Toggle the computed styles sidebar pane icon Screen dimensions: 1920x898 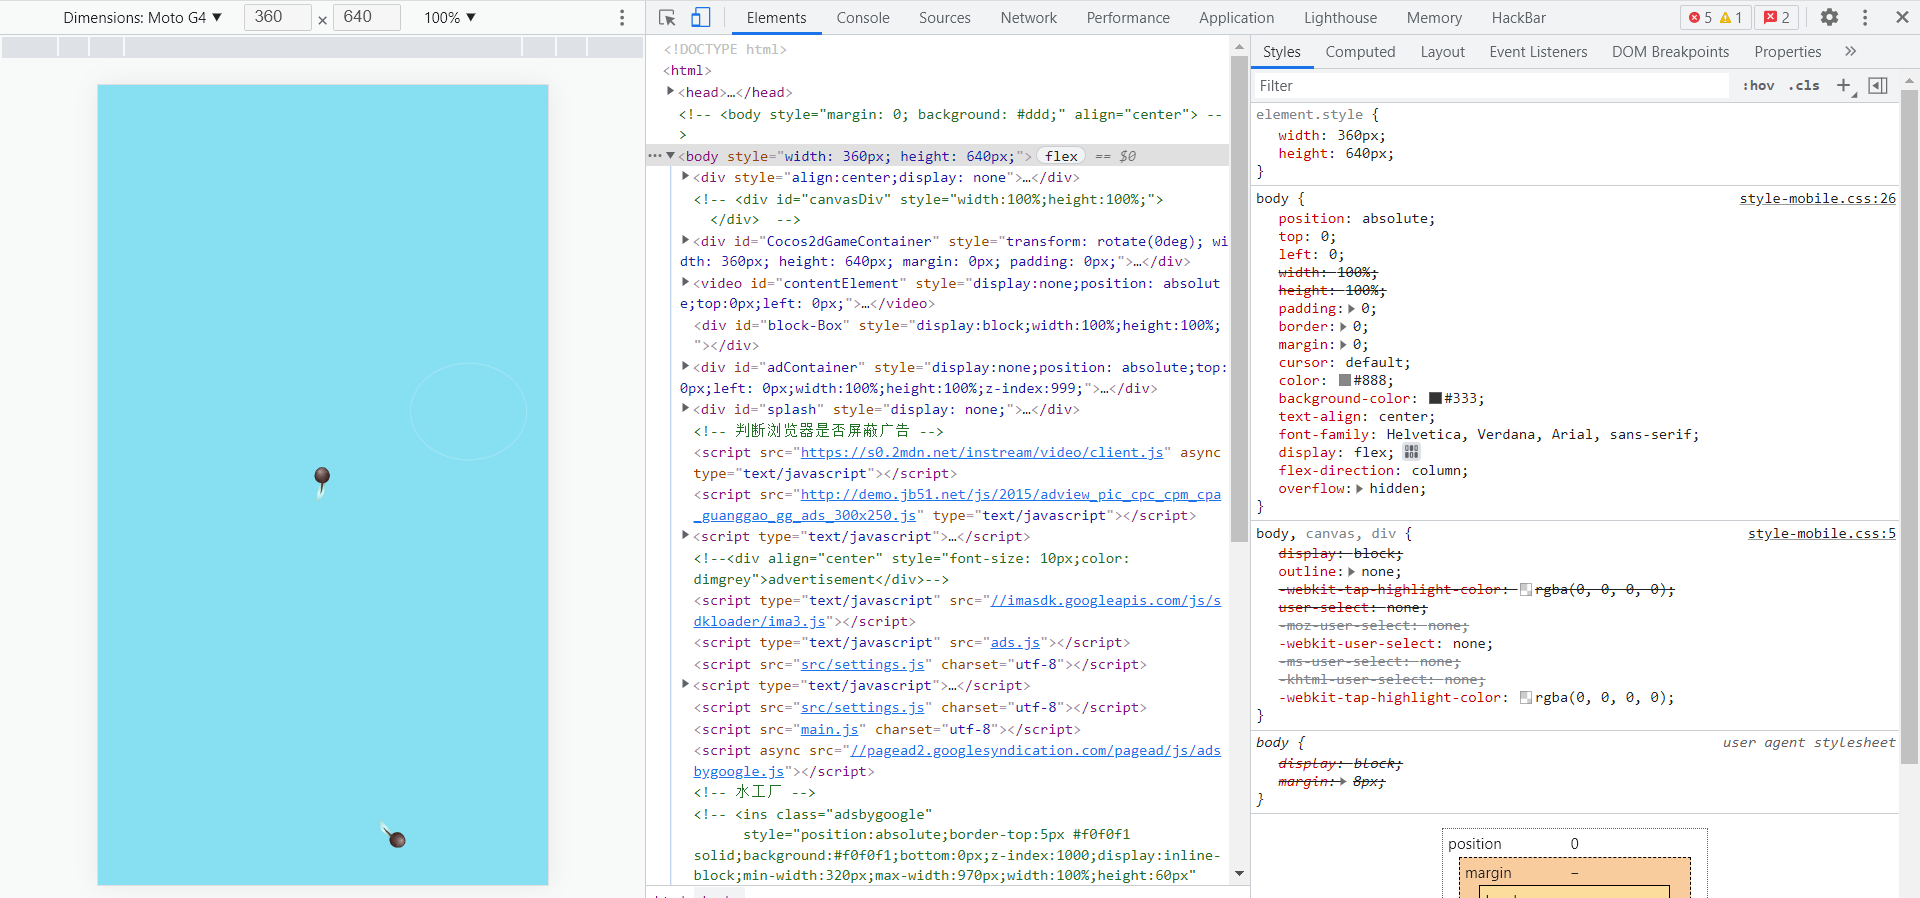1878,86
